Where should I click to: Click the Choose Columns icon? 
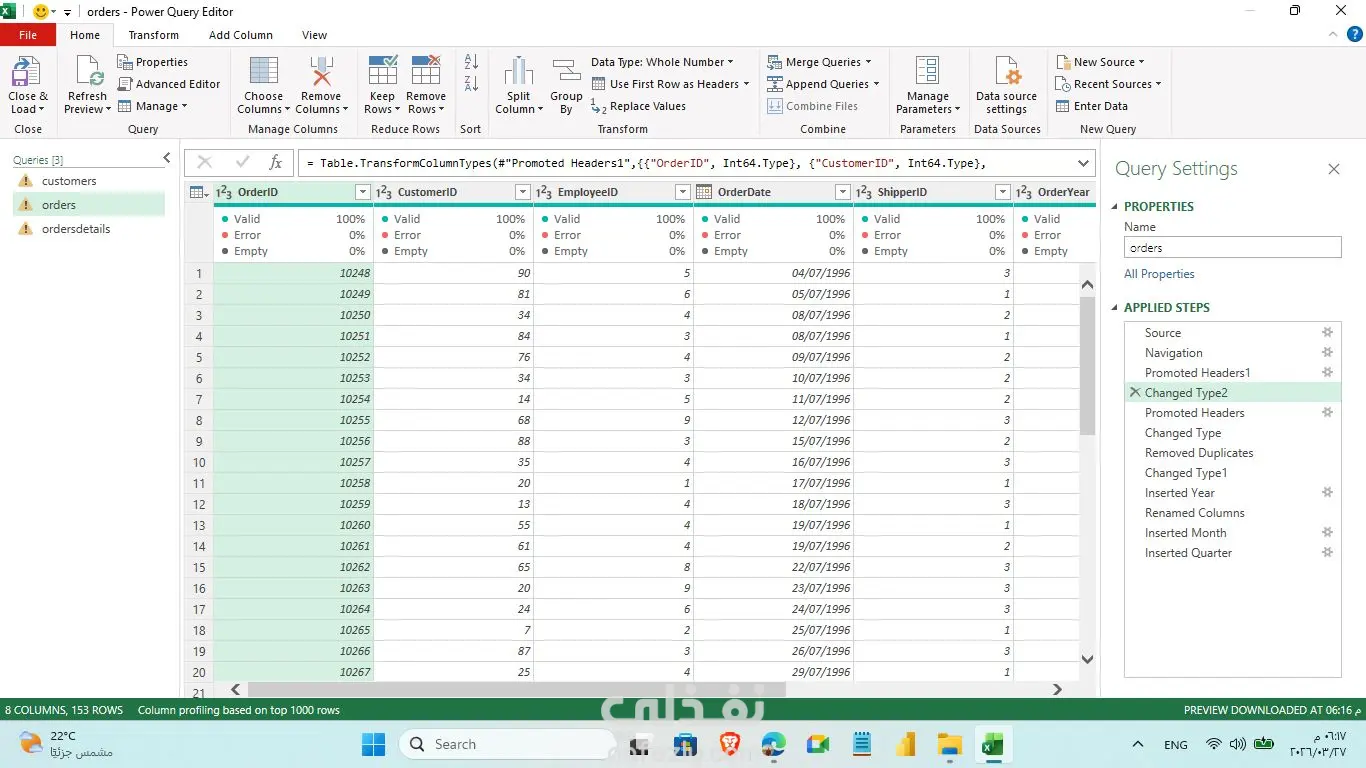(x=263, y=72)
